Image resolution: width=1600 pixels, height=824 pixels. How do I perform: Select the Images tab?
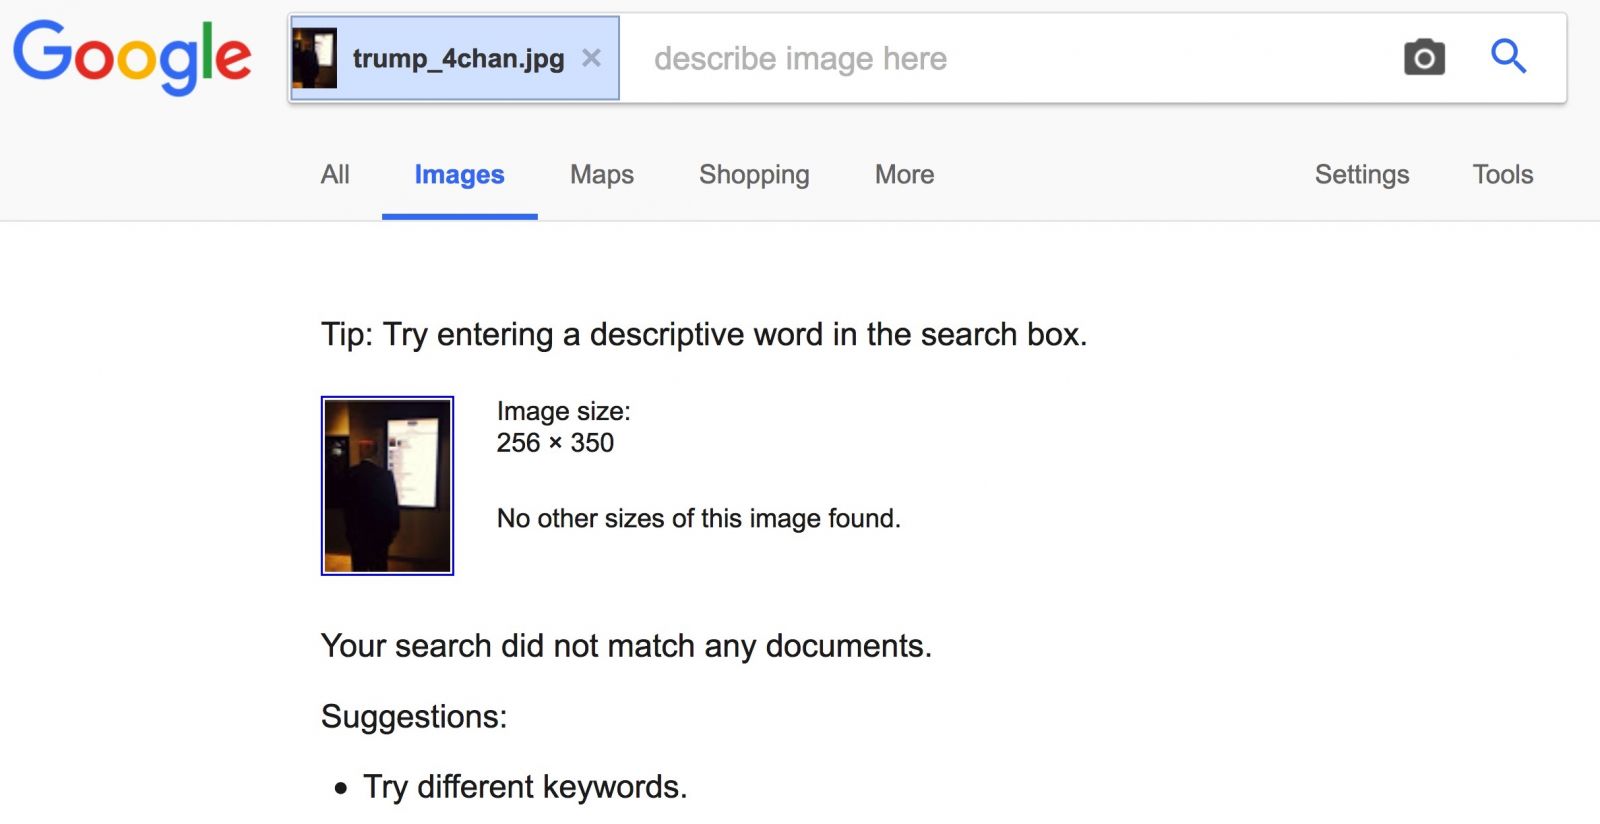pos(459,175)
